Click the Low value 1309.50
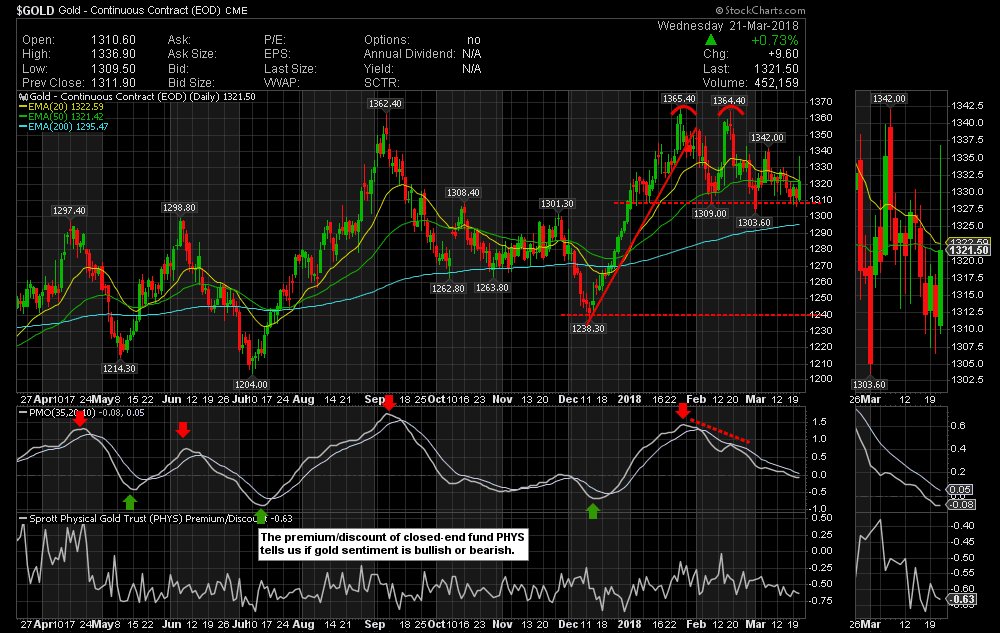Screen dimensions: 1000x633 [x=114, y=69]
